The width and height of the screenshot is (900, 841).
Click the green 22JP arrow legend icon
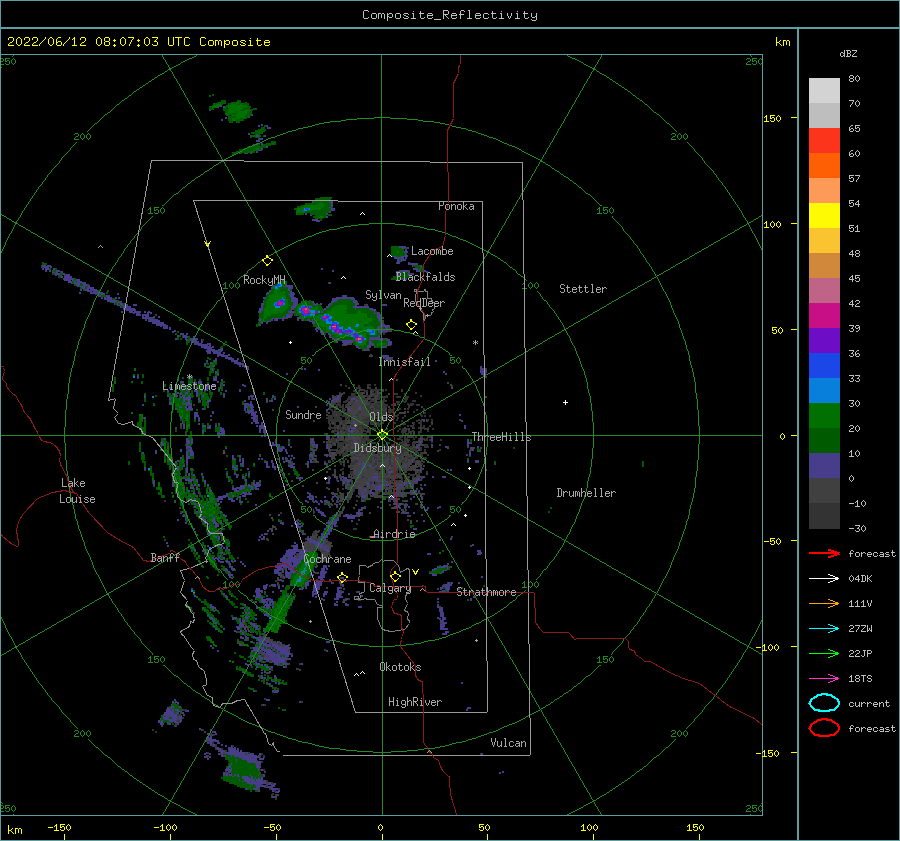pos(824,653)
